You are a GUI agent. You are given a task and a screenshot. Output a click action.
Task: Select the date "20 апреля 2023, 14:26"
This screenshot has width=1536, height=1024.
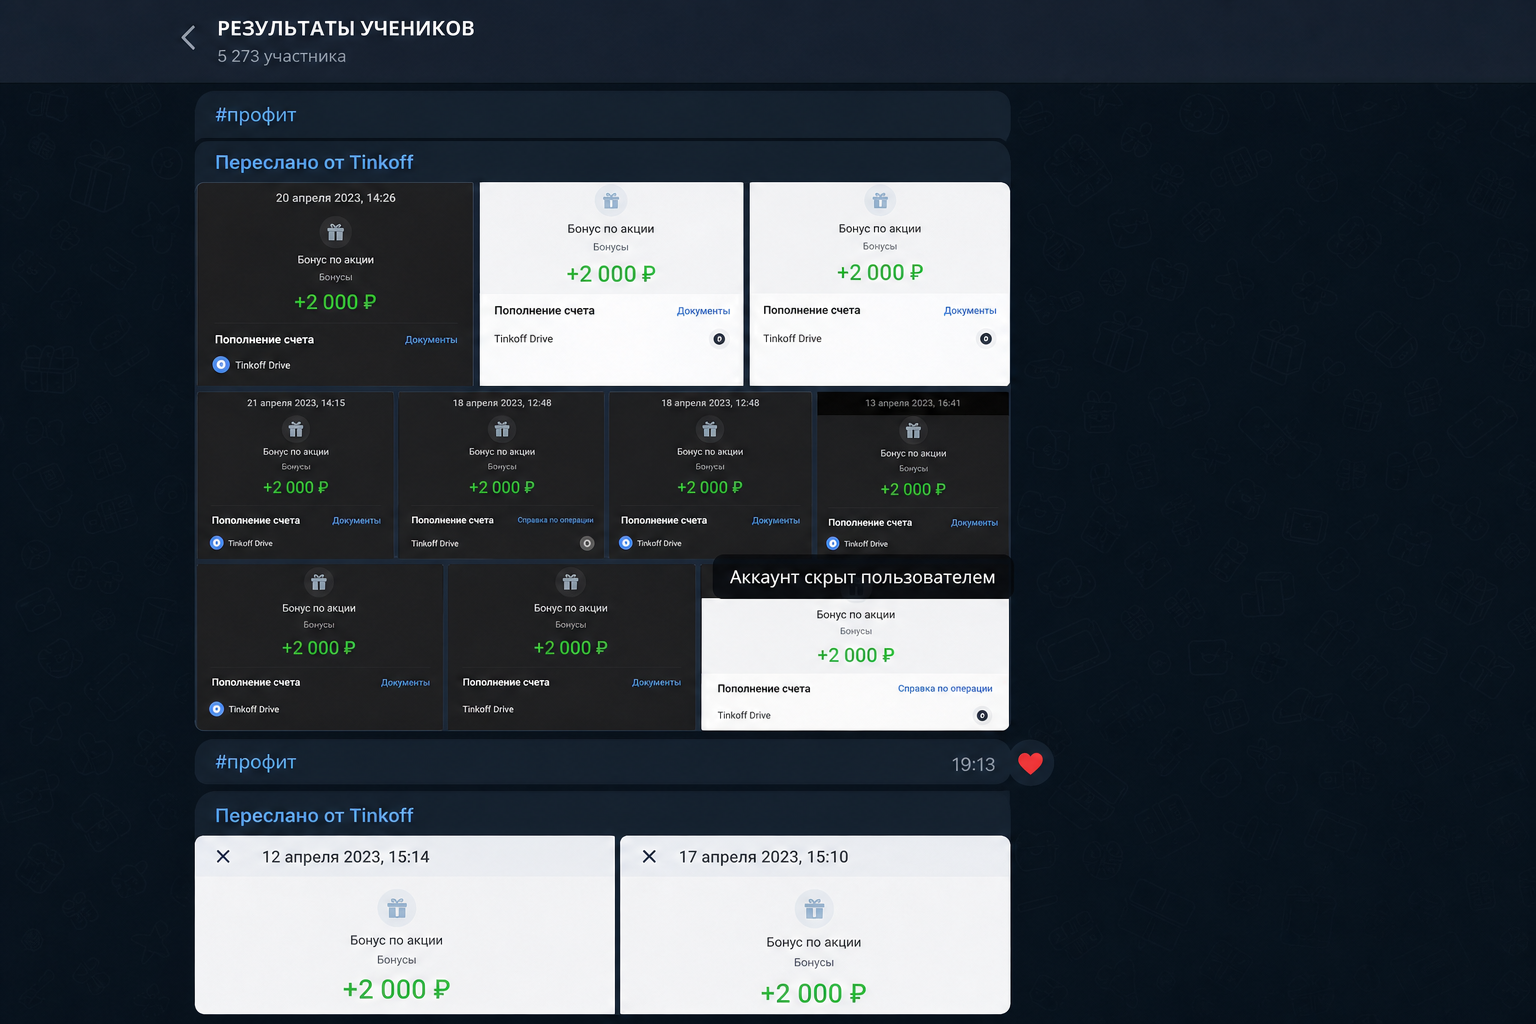[x=336, y=198]
